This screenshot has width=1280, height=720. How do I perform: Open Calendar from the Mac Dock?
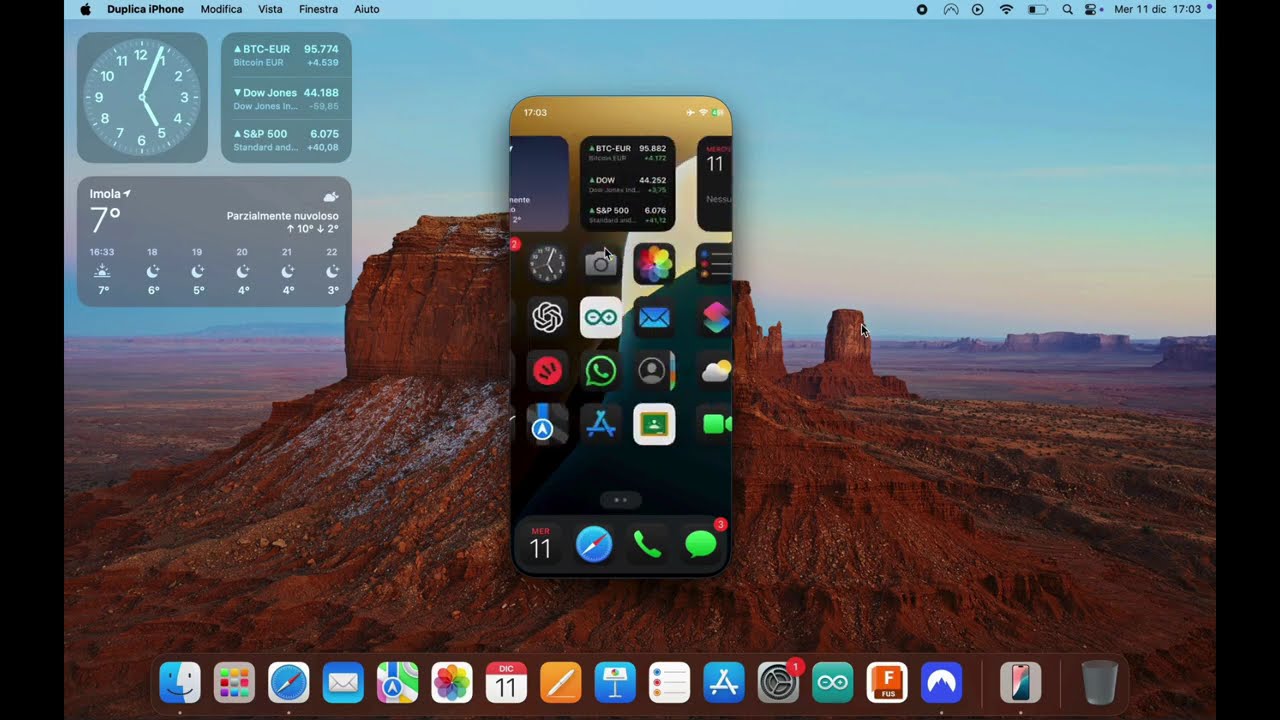[506, 683]
